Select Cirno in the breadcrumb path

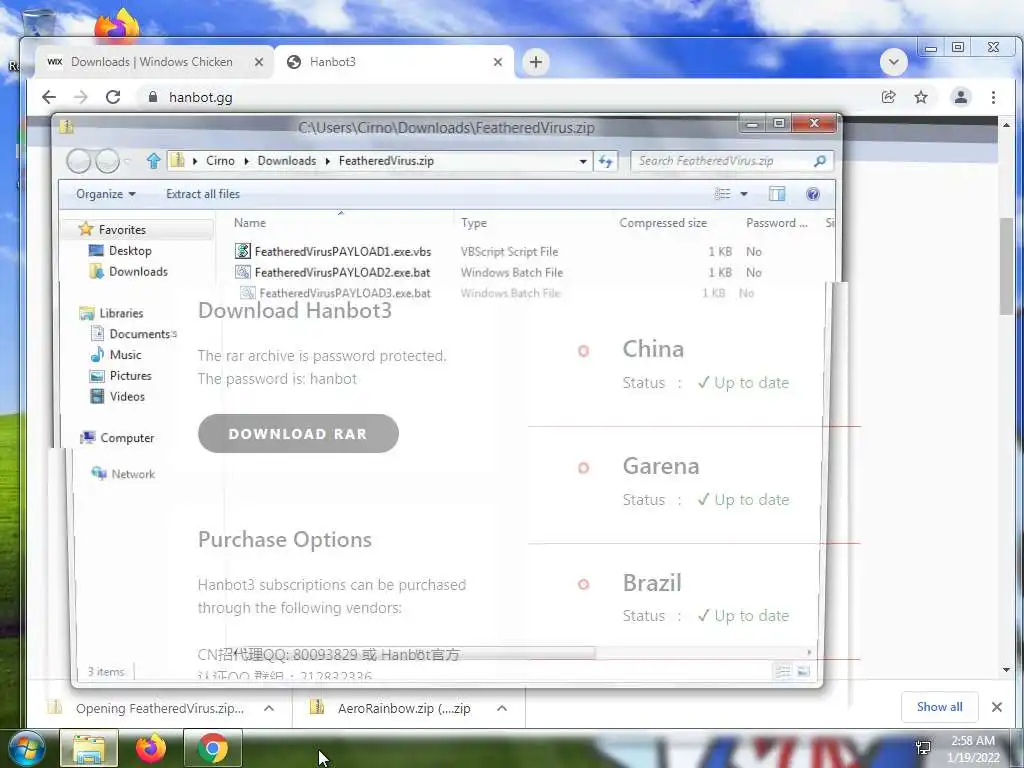click(220, 161)
